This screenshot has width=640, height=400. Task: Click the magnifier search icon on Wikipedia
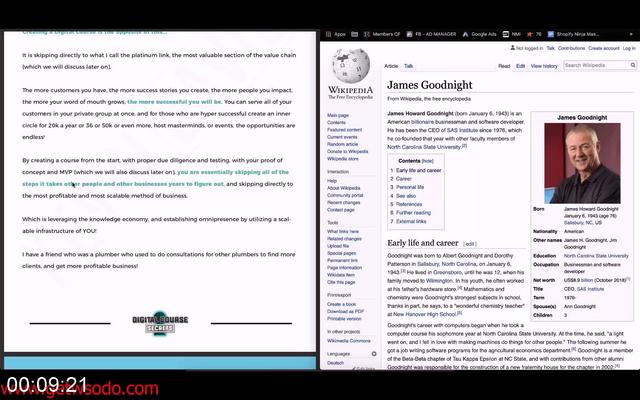pos(633,65)
